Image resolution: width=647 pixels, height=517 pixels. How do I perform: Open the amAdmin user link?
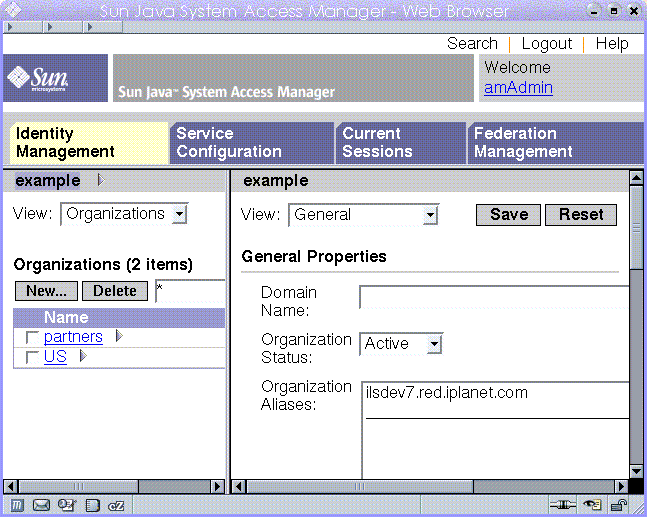click(518, 88)
